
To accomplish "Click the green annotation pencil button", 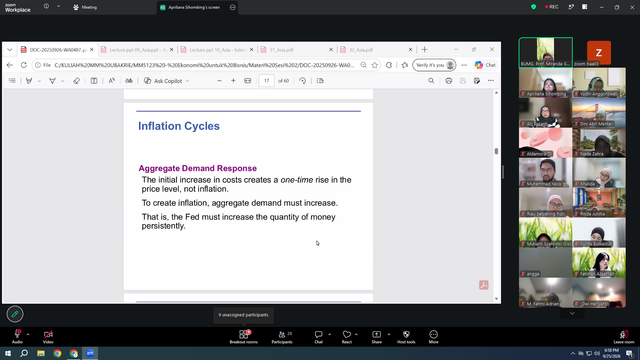I will [15, 314].
